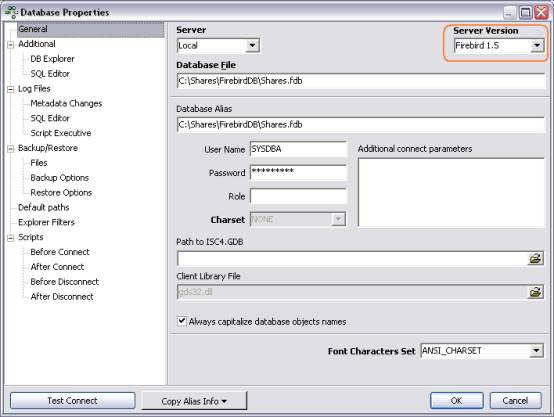Open the Metadata Changes log page
Image resolution: width=554 pixels, height=417 pixels.
pyautogui.click(x=66, y=103)
